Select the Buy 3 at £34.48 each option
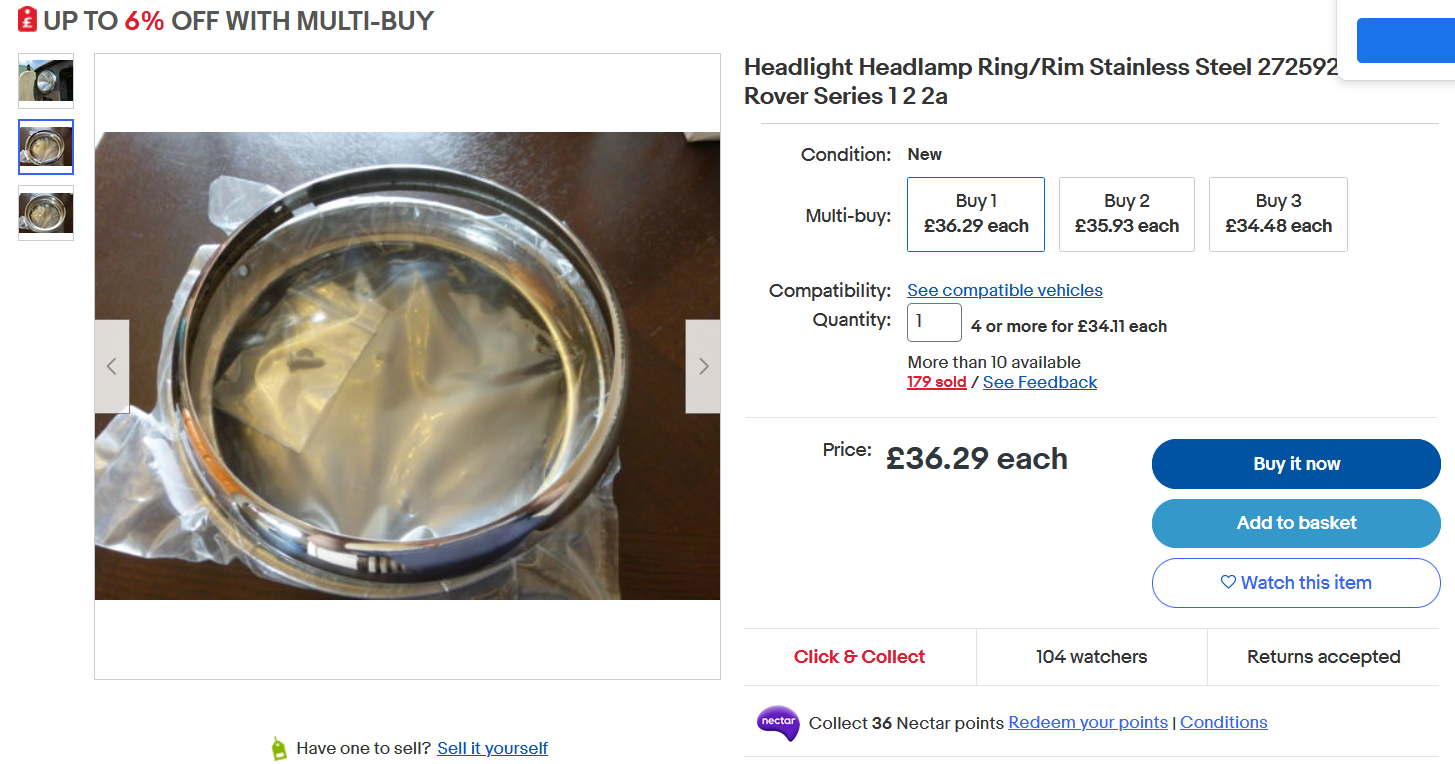The width and height of the screenshot is (1455, 764). point(1278,213)
